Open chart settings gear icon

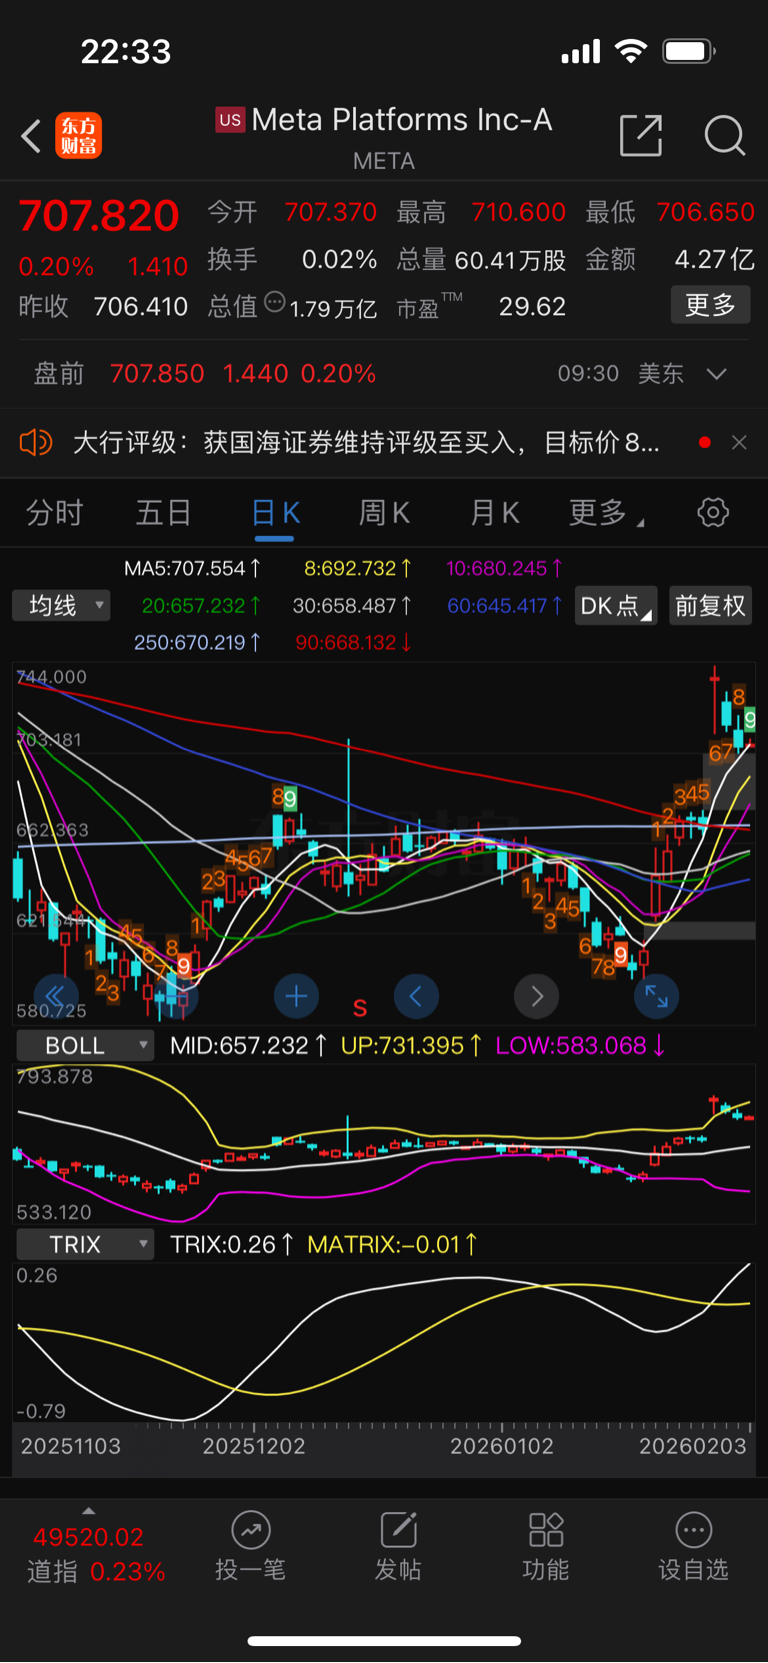[713, 513]
